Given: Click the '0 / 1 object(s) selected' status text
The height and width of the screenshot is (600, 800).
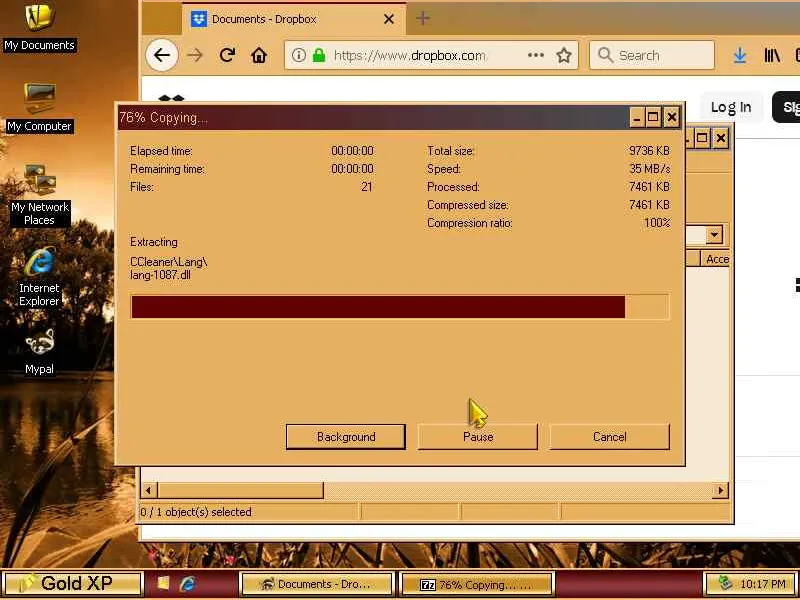Looking at the screenshot, I should tap(196, 512).
